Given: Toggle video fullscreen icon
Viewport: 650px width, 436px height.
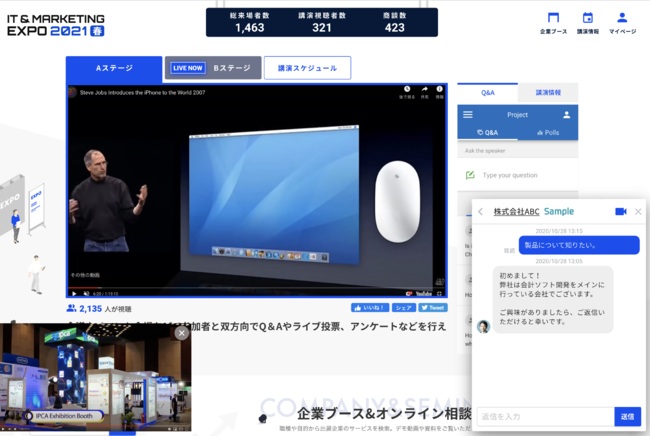Looking at the screenshot, I should 439,293.
